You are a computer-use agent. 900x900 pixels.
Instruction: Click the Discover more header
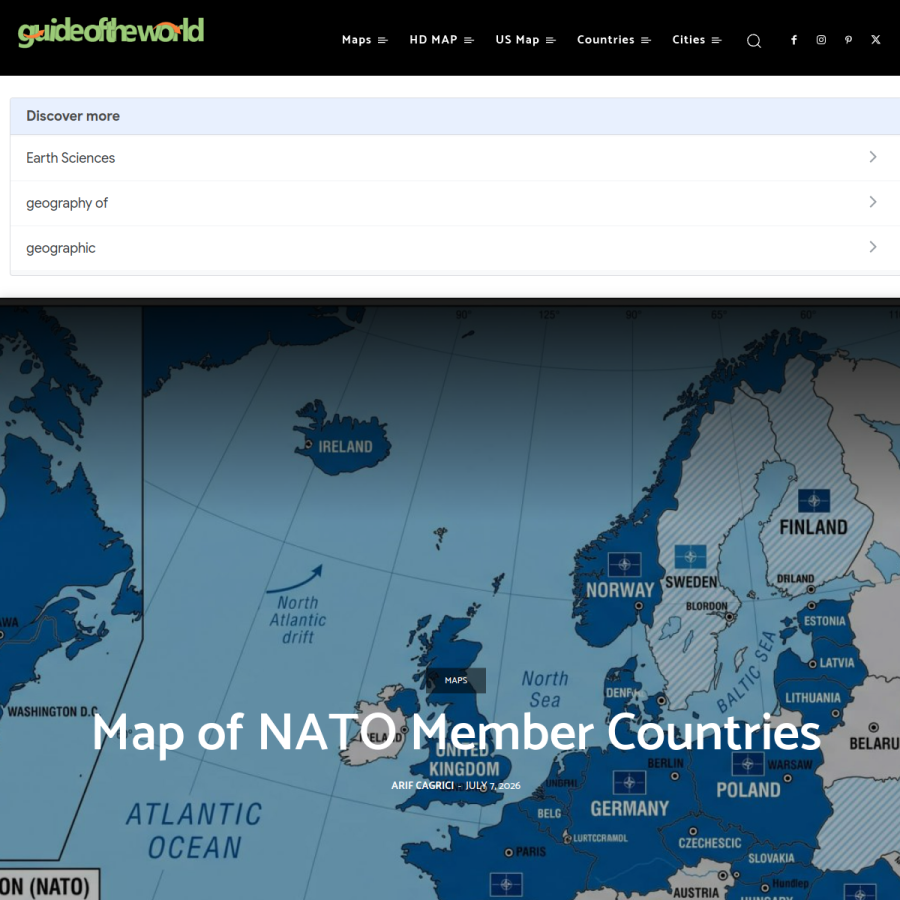455,116
